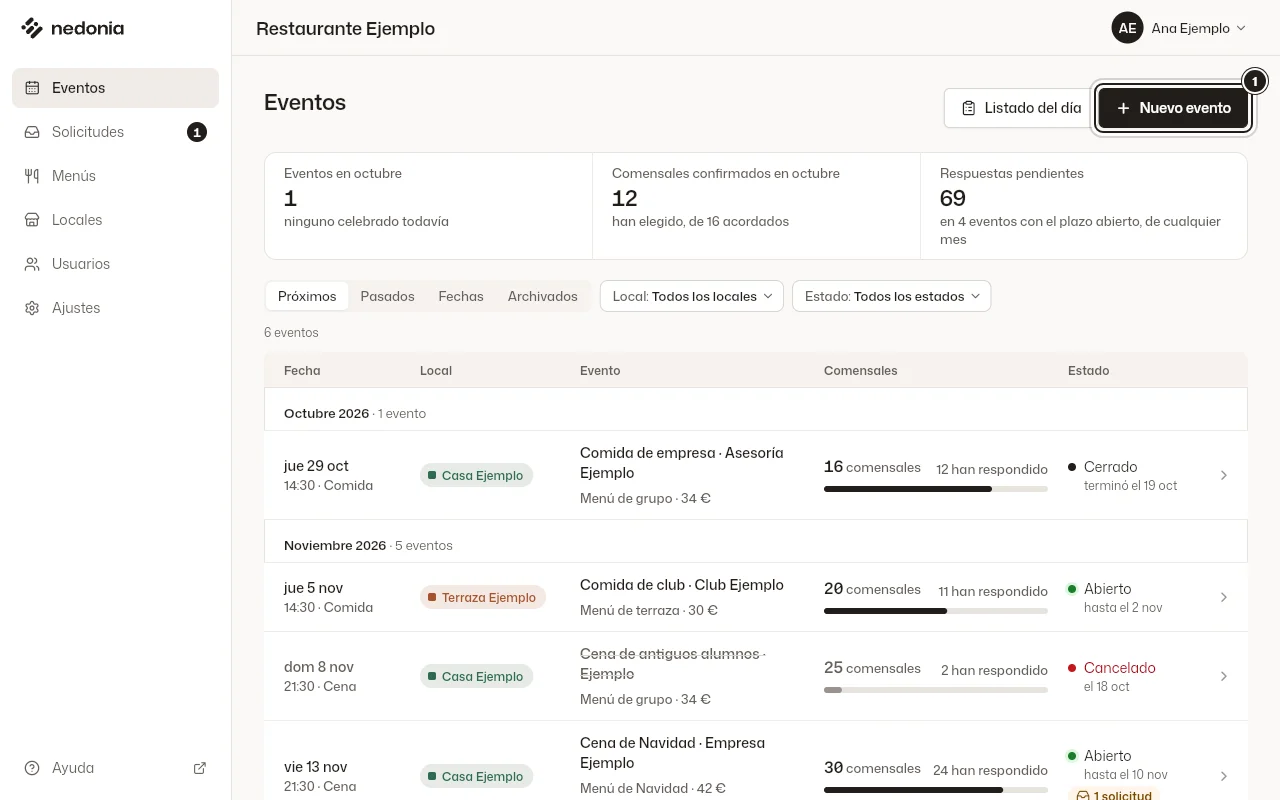This screenshot has width=1280, height=800.
Task: Click the Solicitudes badge showing 1
Action: pos(197,132)
